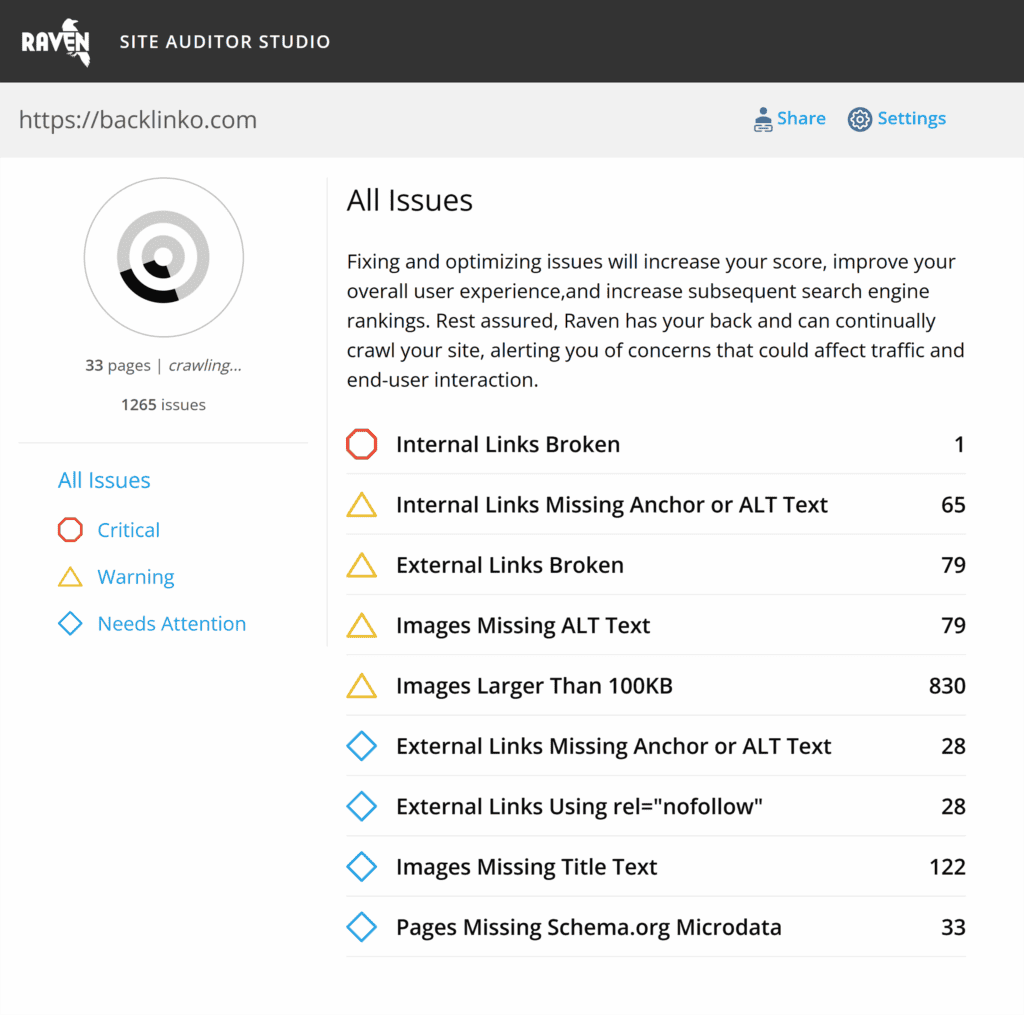Click the Share link text
Image resolution: width=1024 pixels, height=1015 pixels.
click(801, 118)
